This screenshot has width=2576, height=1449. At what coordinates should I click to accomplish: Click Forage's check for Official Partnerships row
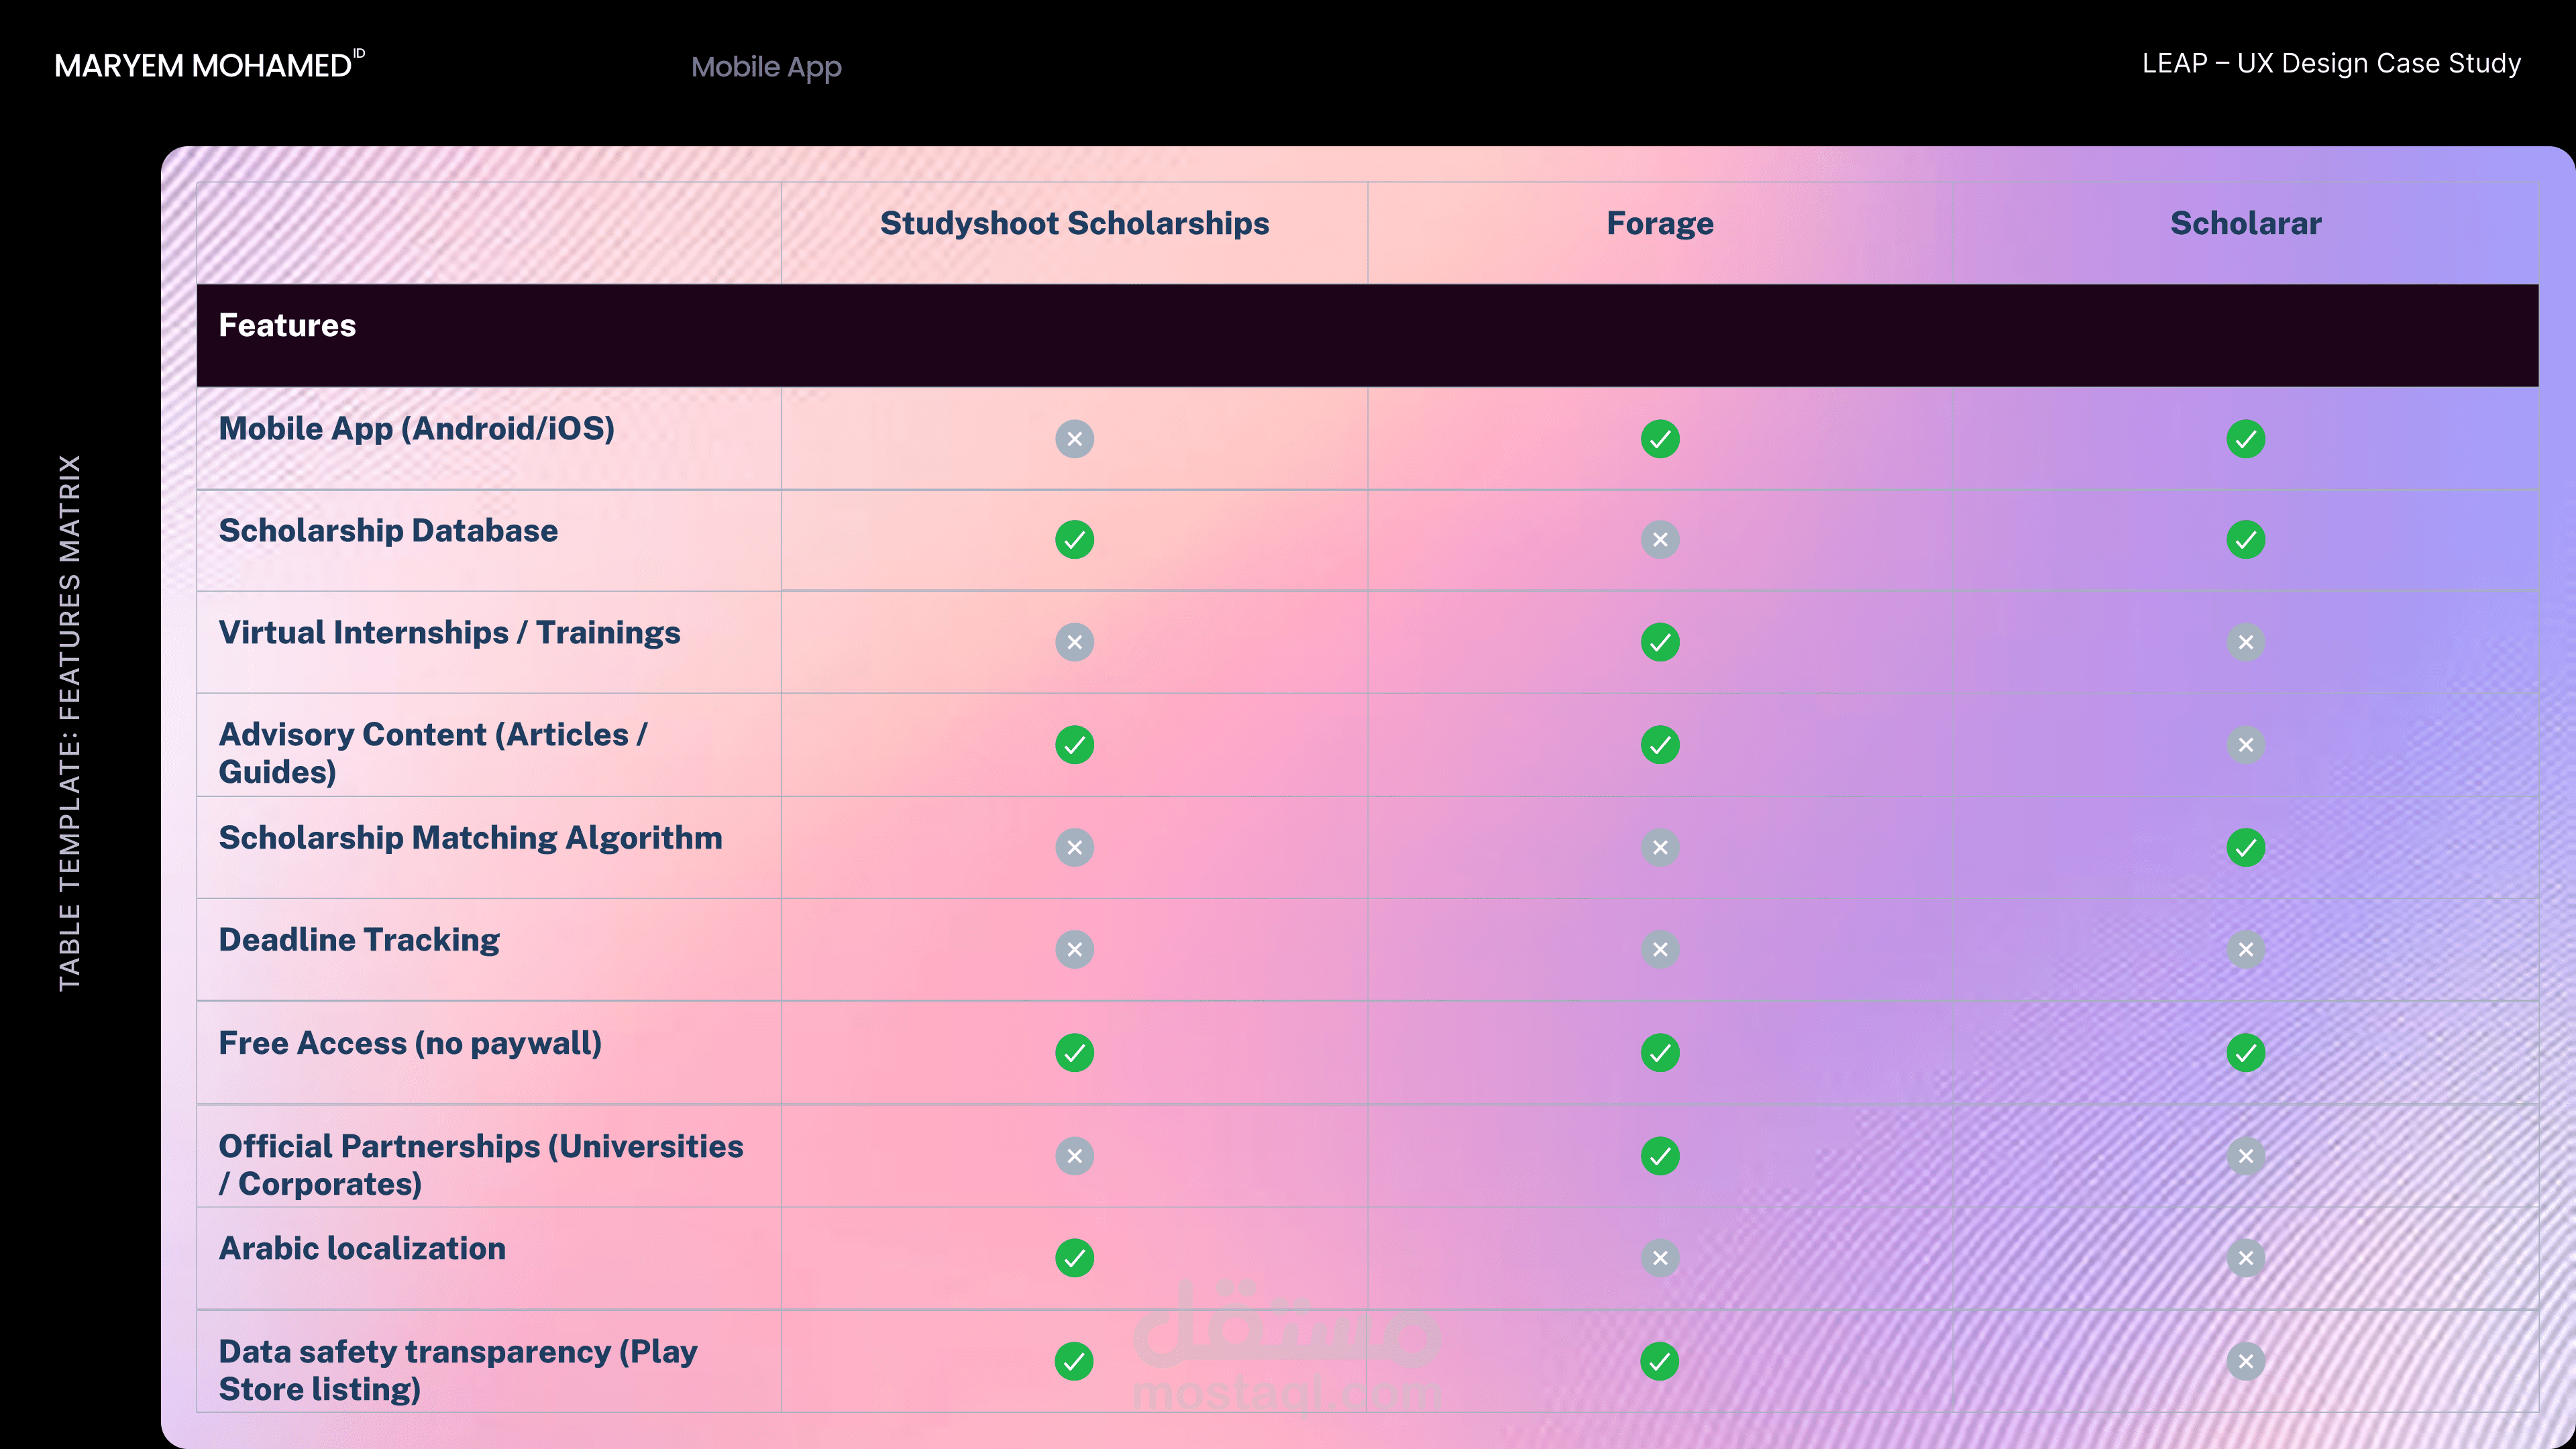tap(1660, 1156)
